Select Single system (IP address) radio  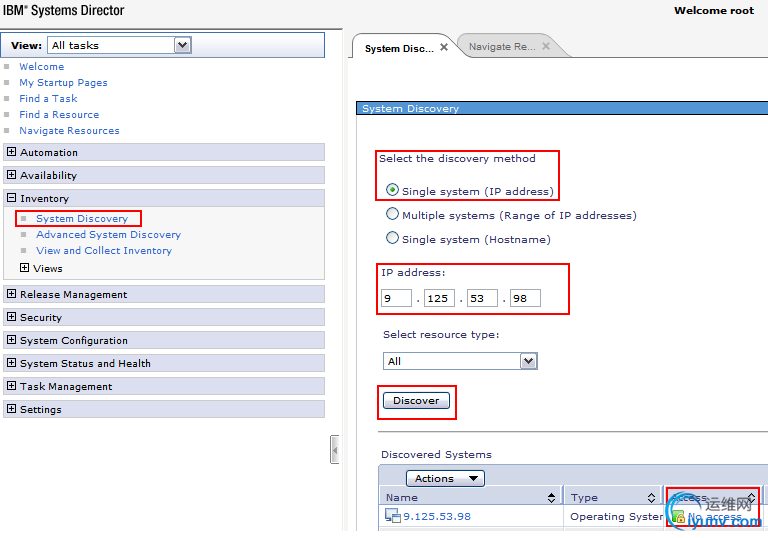point(392,190)
